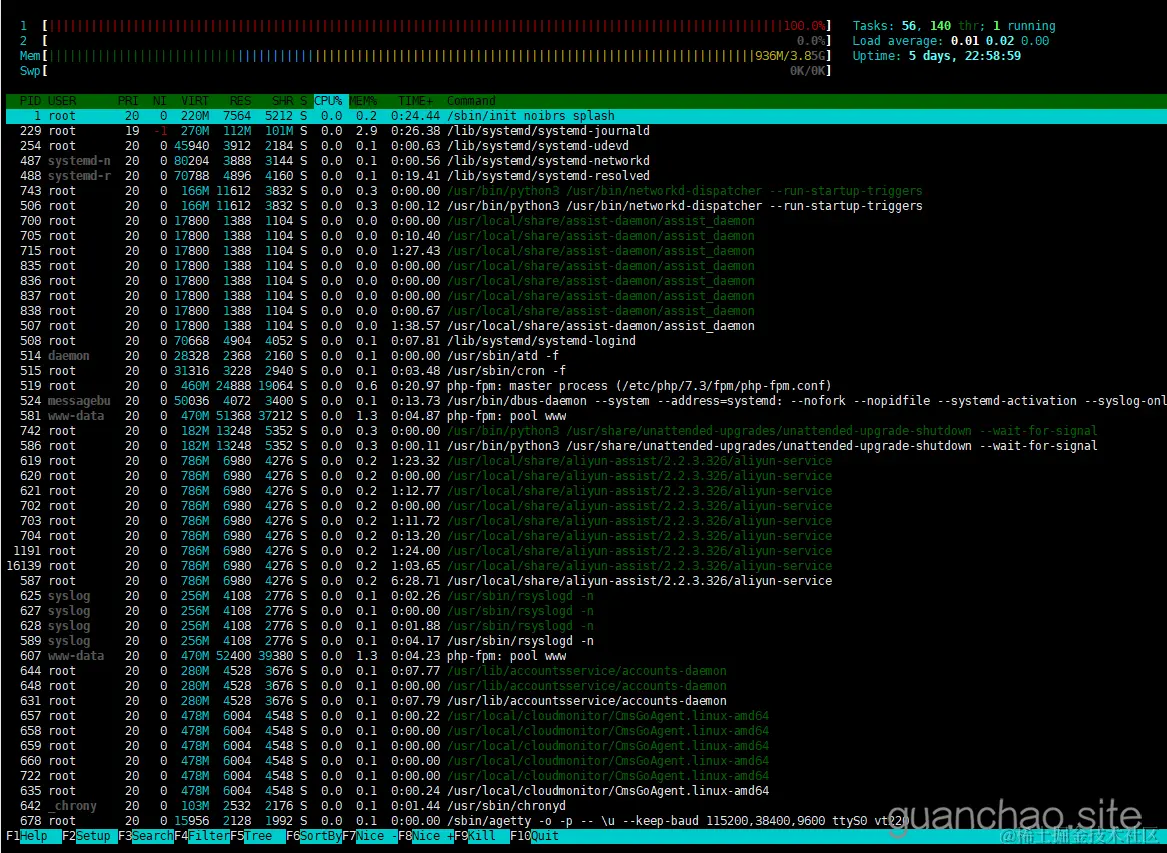Select PID 514 /usr/sbin/atd row
Screen dimensions: 1167x853
(586, 356)
